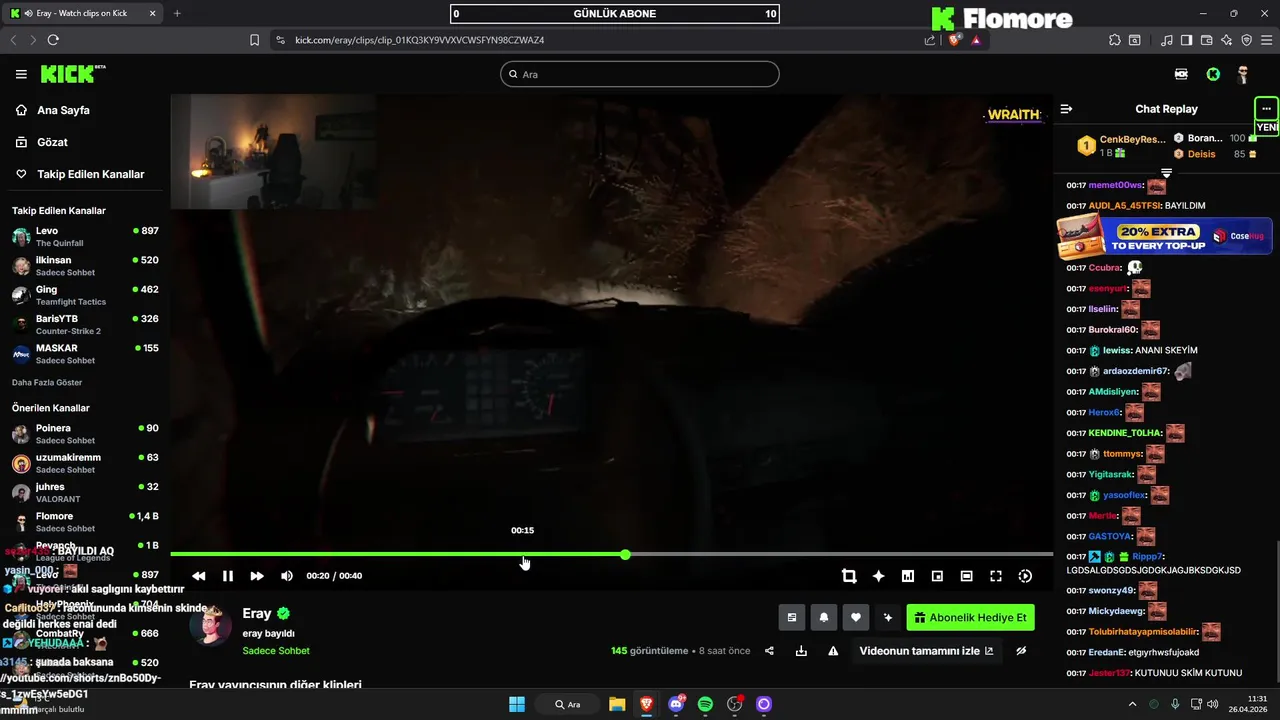Open Poinera recommended channel
The image size is (1280, 720).
(85, 434)
